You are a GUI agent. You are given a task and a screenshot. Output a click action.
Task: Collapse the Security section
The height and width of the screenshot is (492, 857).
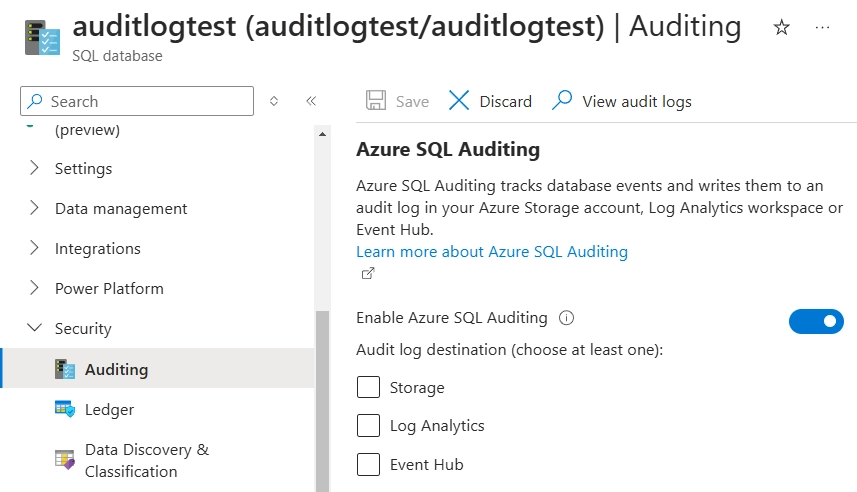point(83,328)
